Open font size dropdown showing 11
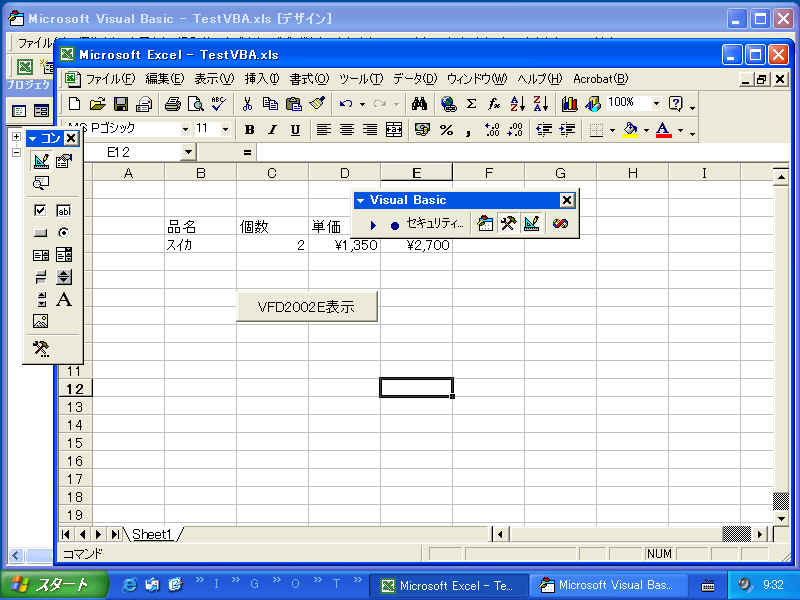 click(x=225, y=130)
